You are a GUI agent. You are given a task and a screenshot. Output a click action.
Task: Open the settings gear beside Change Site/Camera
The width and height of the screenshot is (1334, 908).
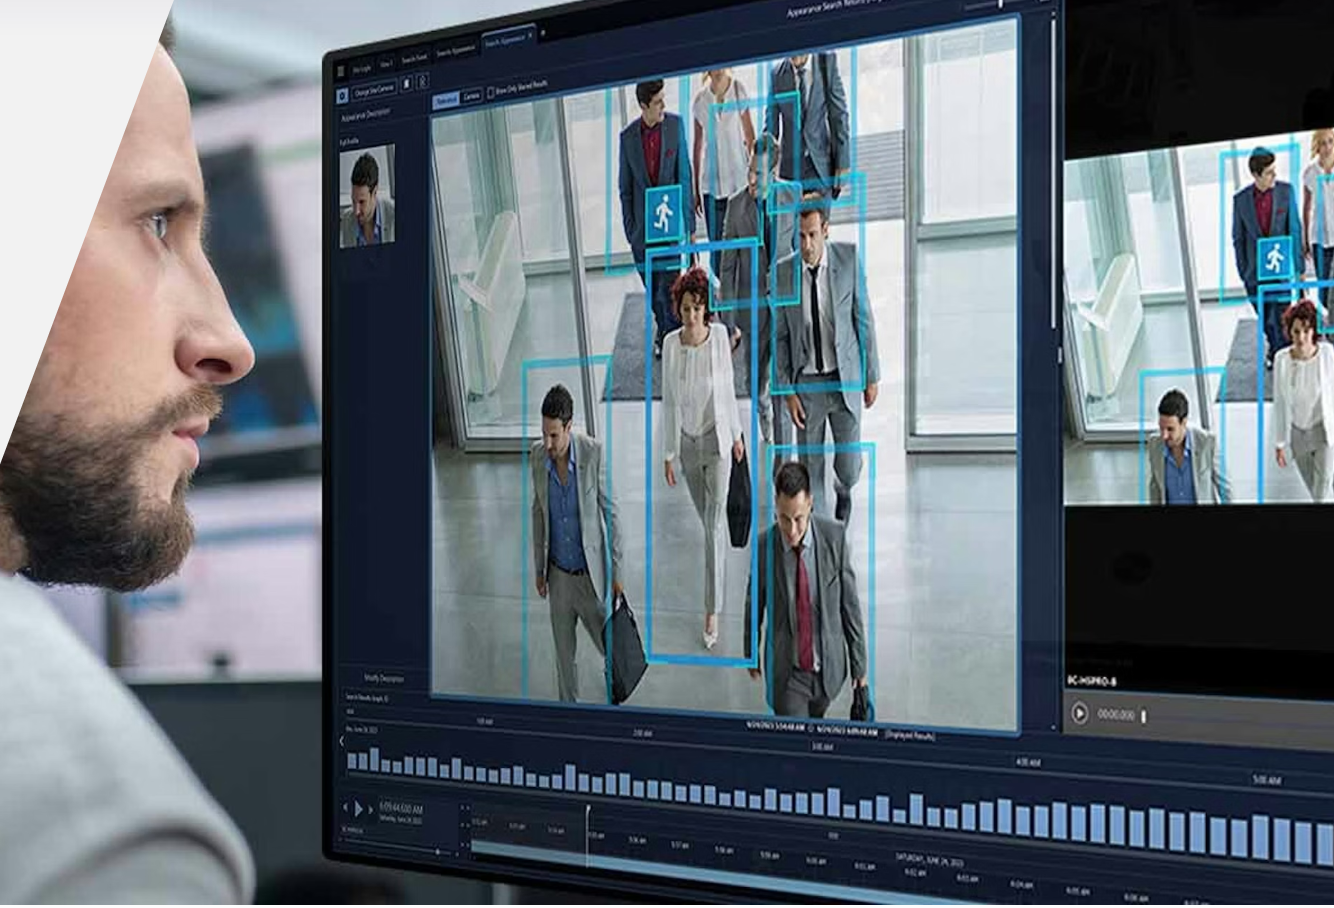[x=341, y=94]
